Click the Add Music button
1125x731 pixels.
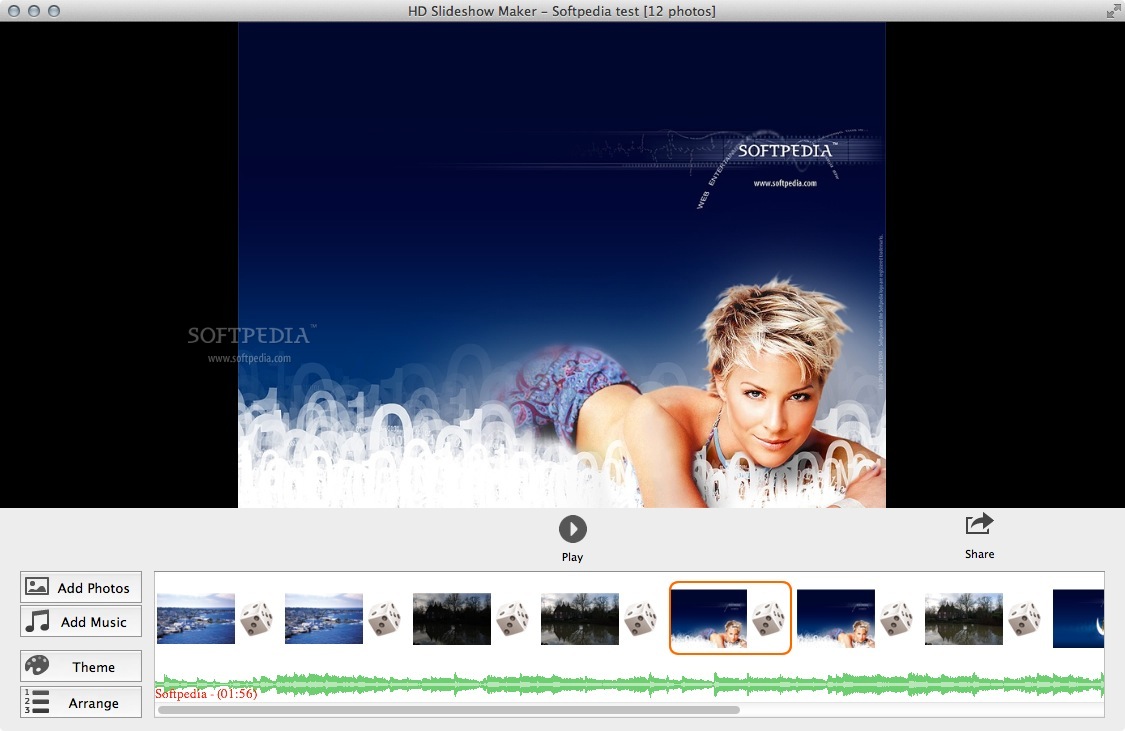coord(81,621)
